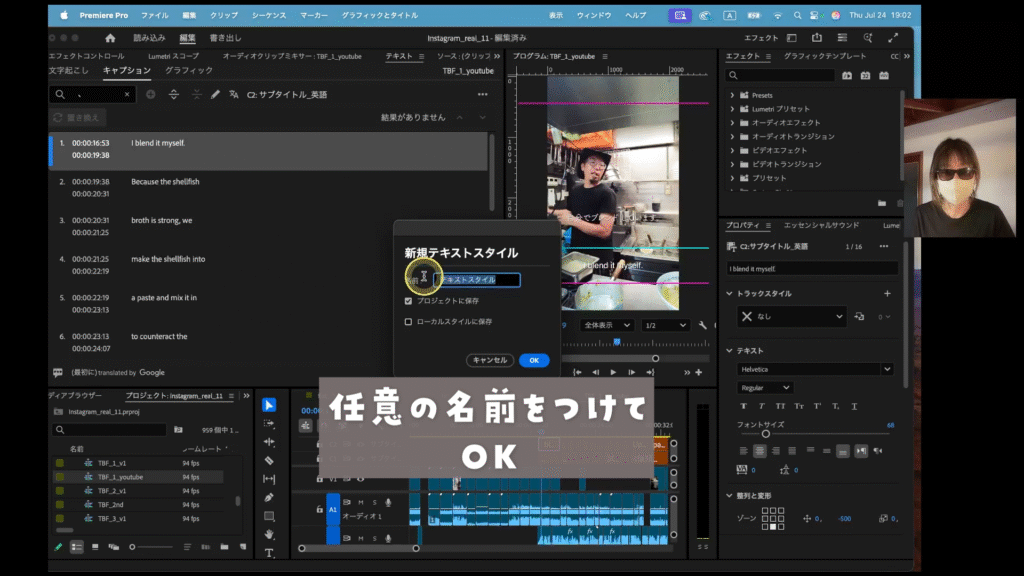Image resolution: width=1024 pixels, height=576 pixels.
Task: Step back one frame in program monitor
Action: point(596,372)
